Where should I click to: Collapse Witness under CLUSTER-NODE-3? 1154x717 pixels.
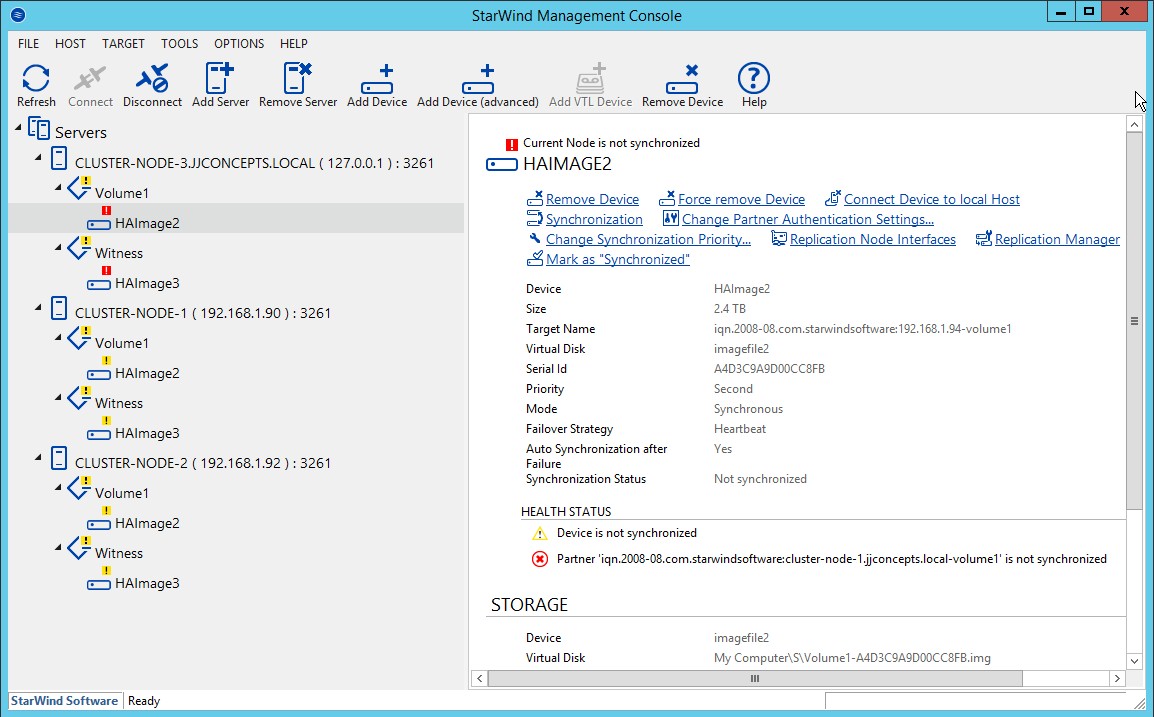(58, 248)
